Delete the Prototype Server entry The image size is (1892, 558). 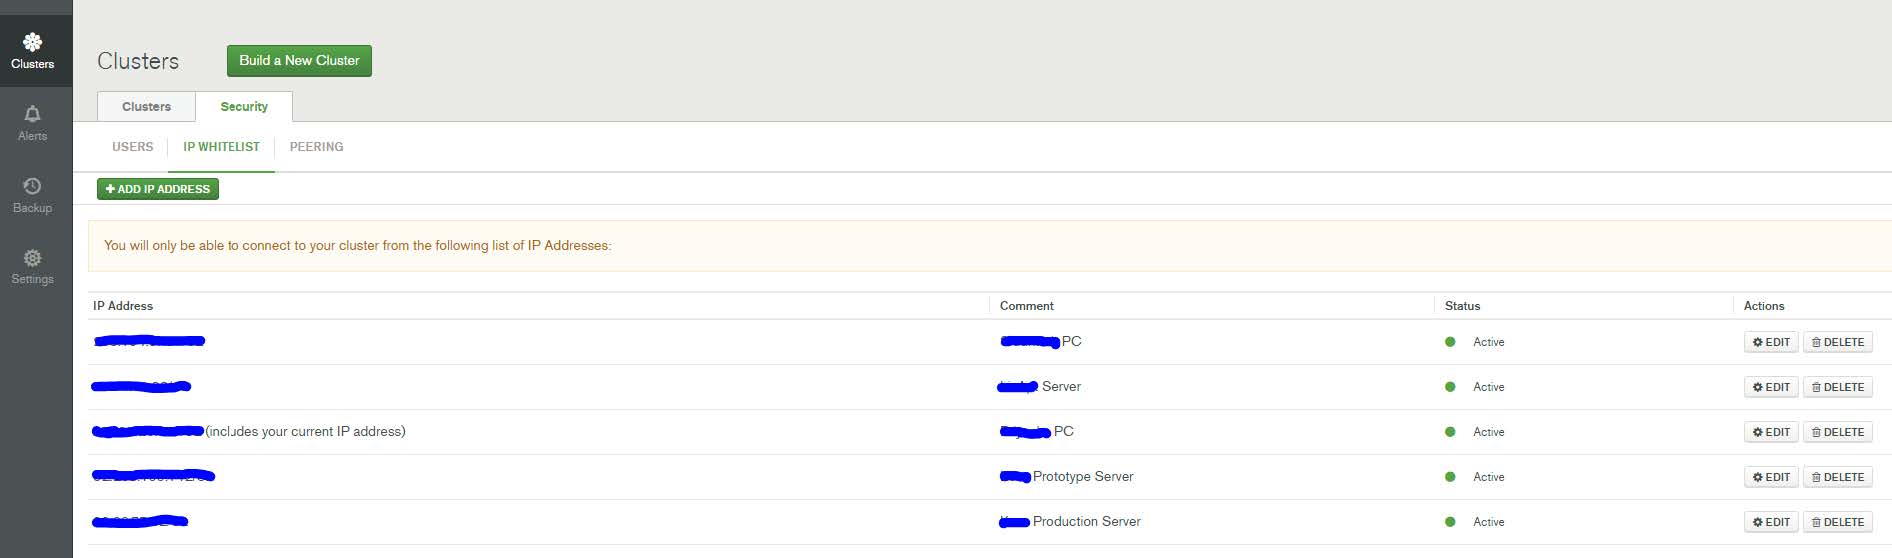(x=1837, y=477)
